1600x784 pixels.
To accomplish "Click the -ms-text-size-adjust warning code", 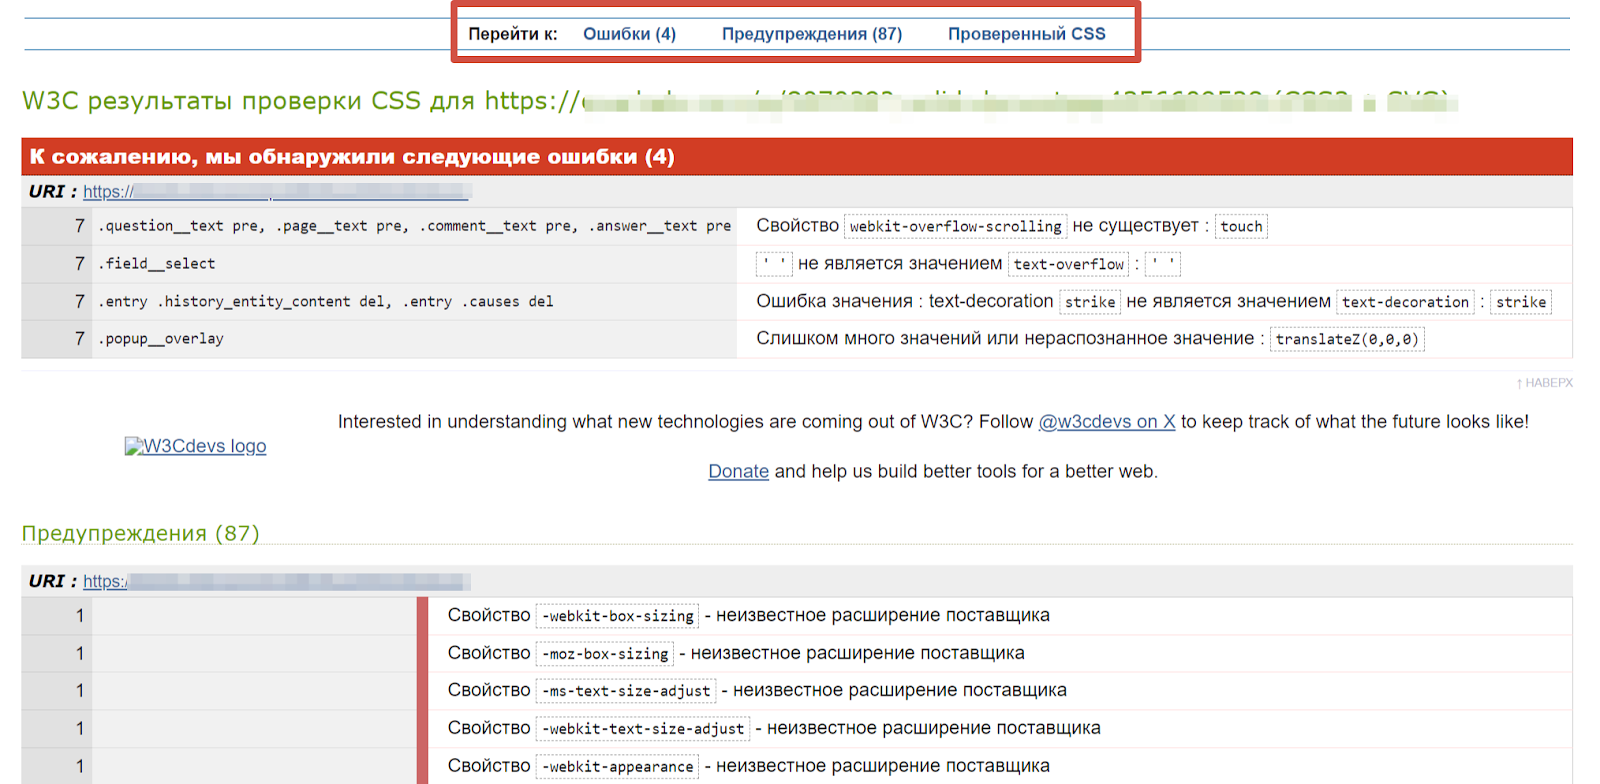I will tap(626, 691).
